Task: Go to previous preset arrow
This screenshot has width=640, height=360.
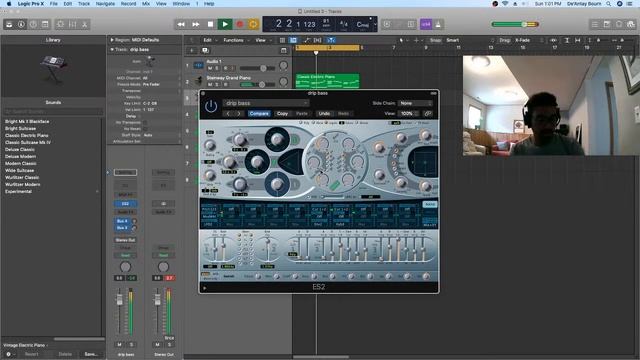Action: pos(228,113)
